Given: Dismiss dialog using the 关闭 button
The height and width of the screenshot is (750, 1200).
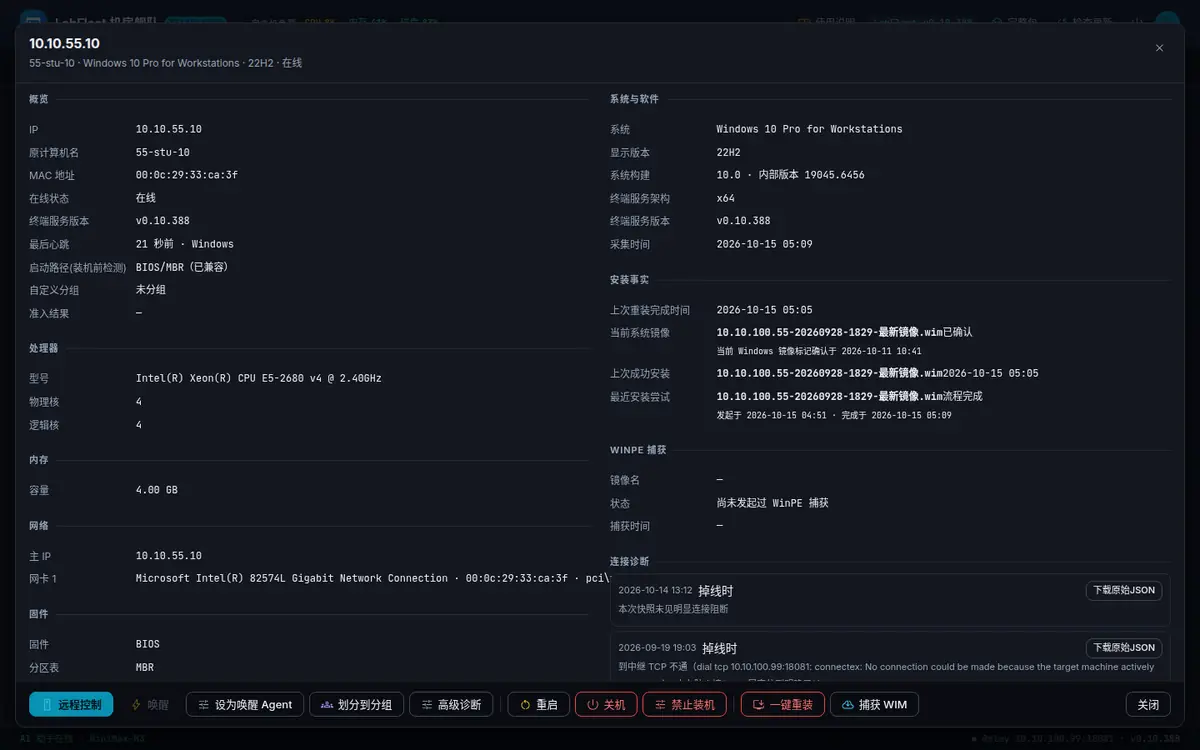Looking at the screenshot, I should tap(1148, 704).
